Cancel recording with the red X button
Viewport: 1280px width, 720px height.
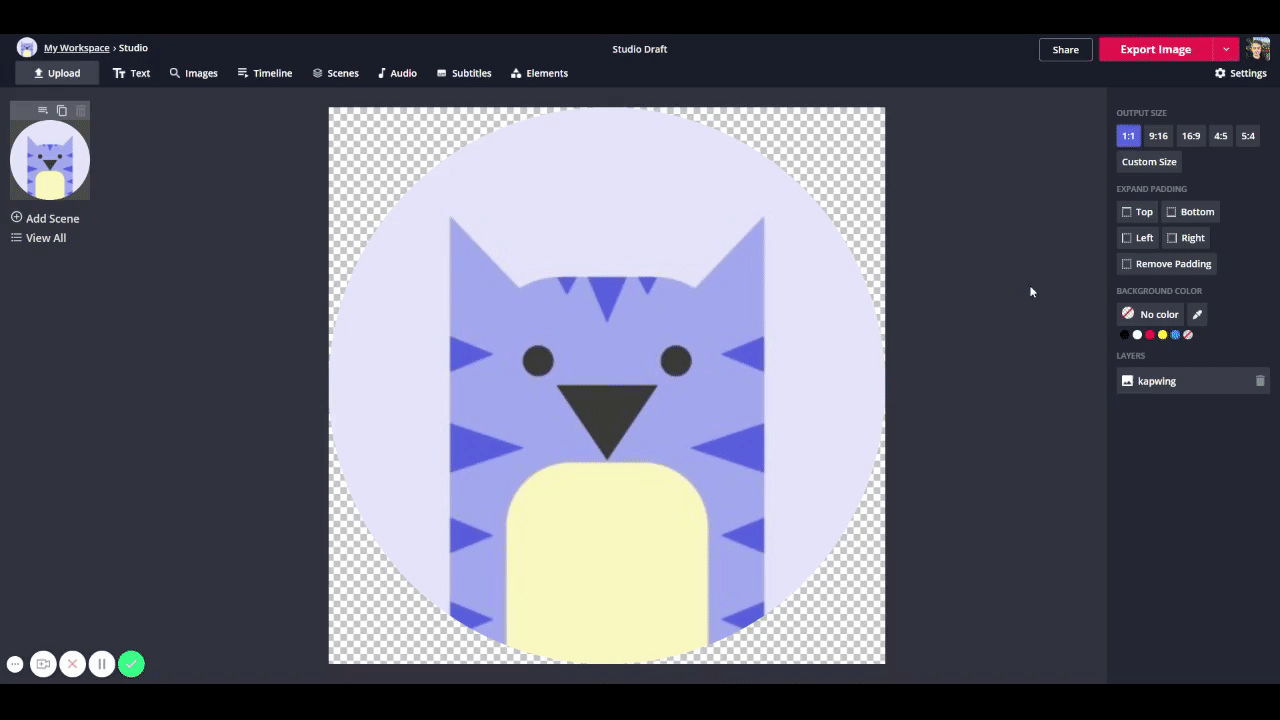pyautogui.click(x=72, y=664)
